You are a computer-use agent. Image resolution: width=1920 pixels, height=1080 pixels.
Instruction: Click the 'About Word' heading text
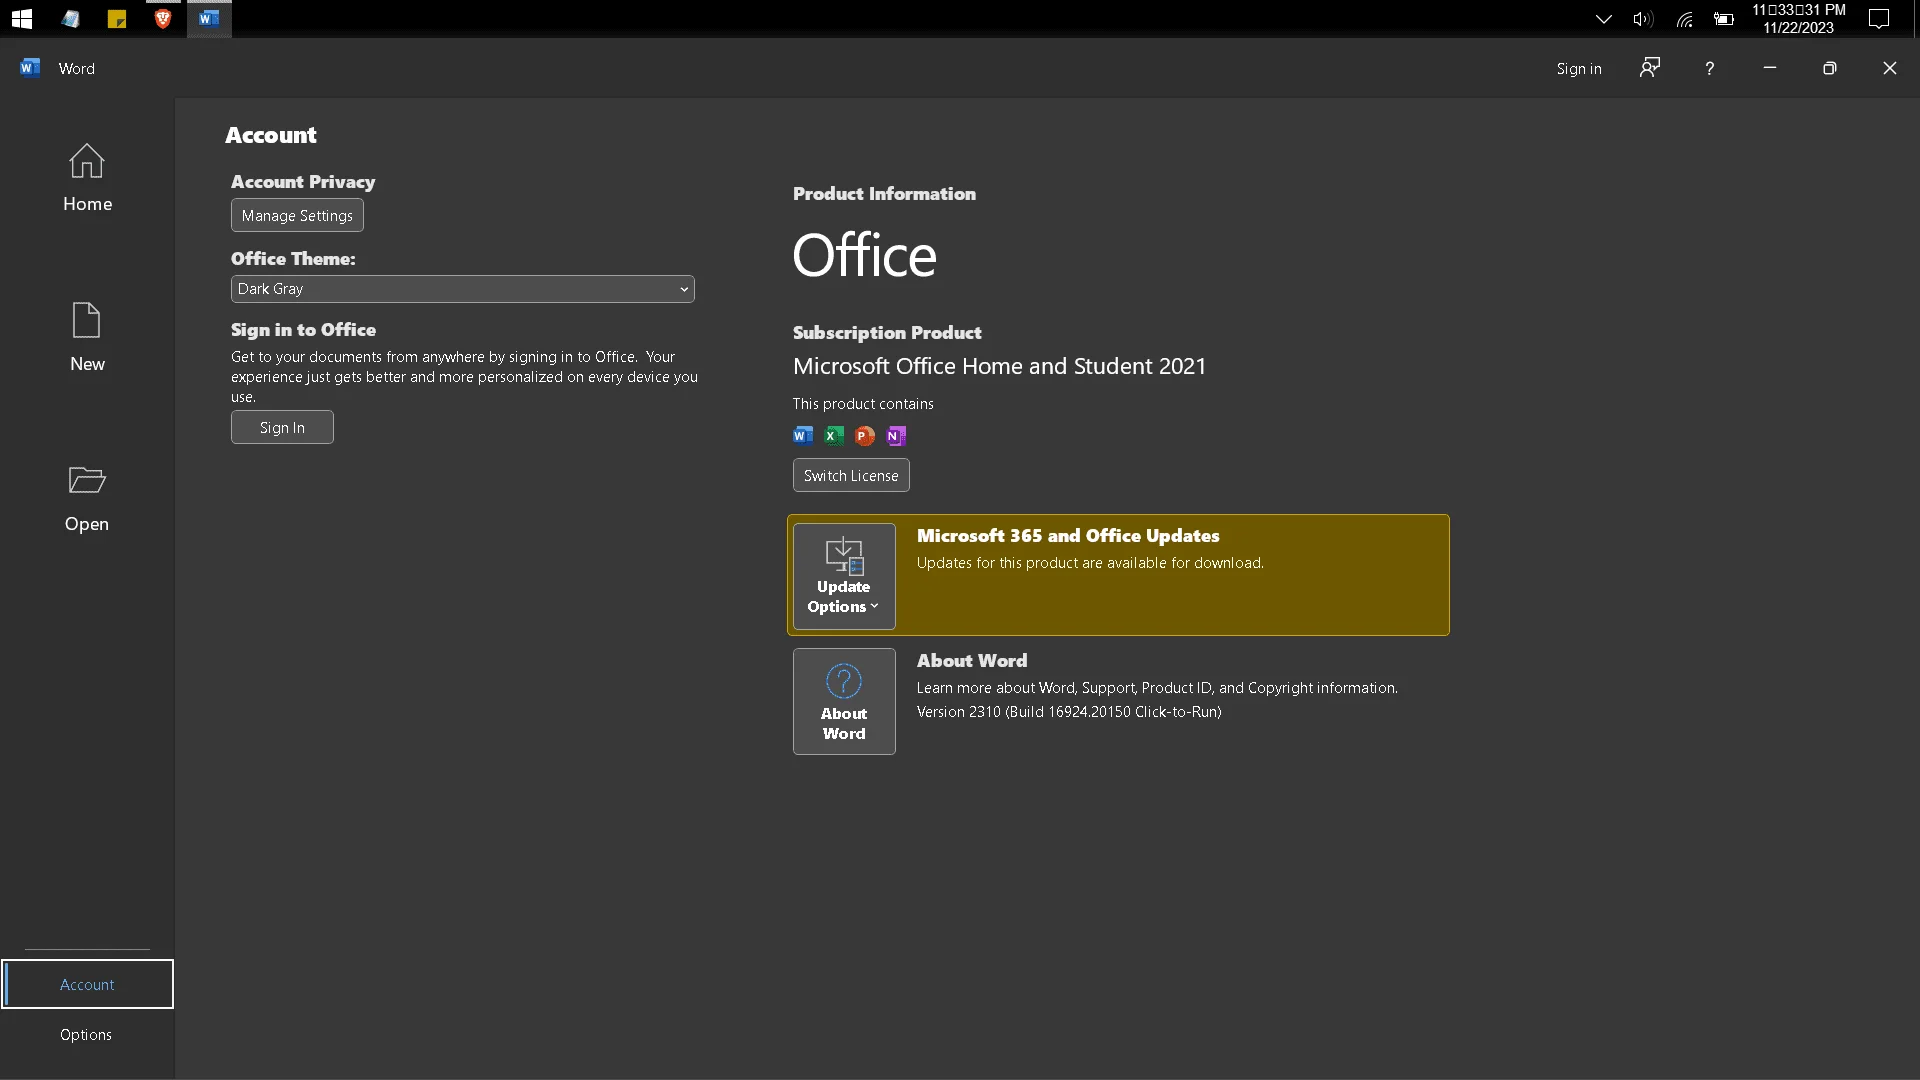972,660
